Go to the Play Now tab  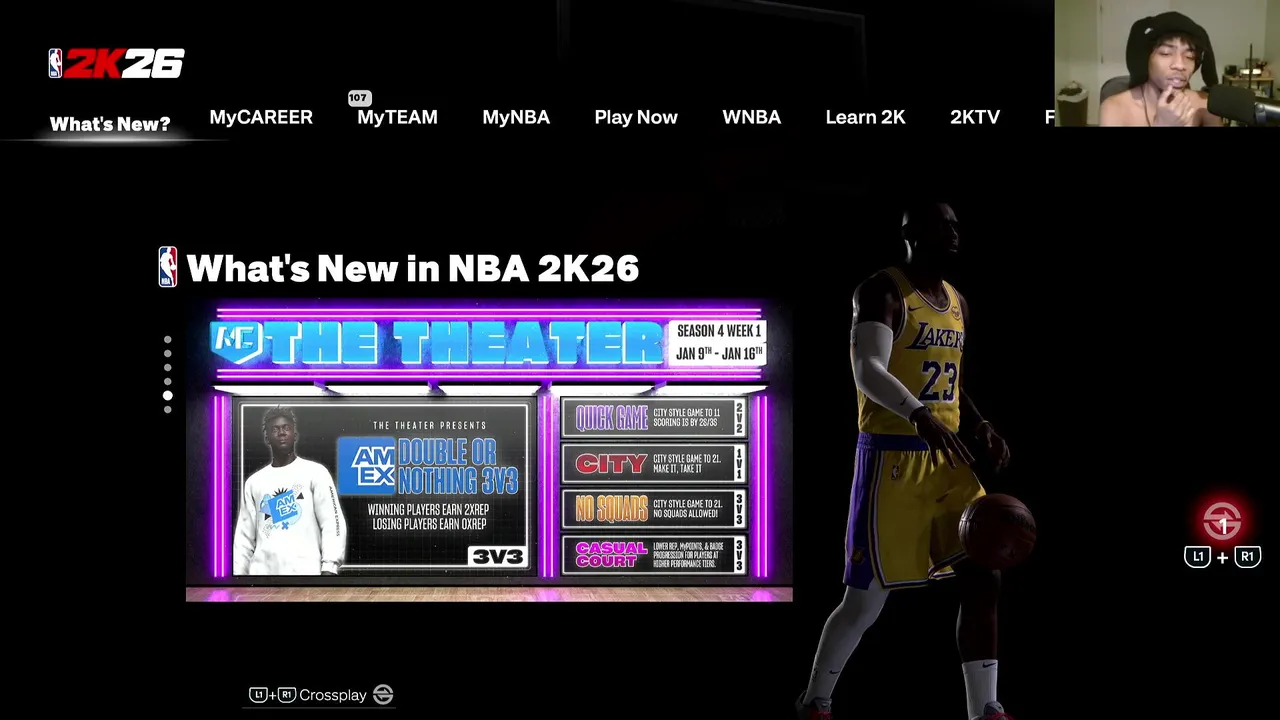[636, 117]
